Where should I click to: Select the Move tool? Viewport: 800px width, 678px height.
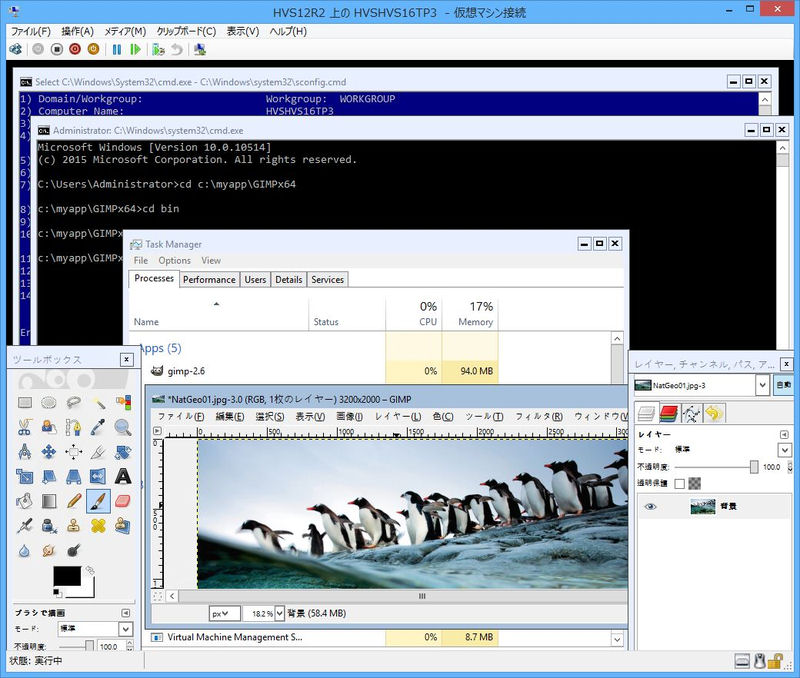(x=49, y=451)
